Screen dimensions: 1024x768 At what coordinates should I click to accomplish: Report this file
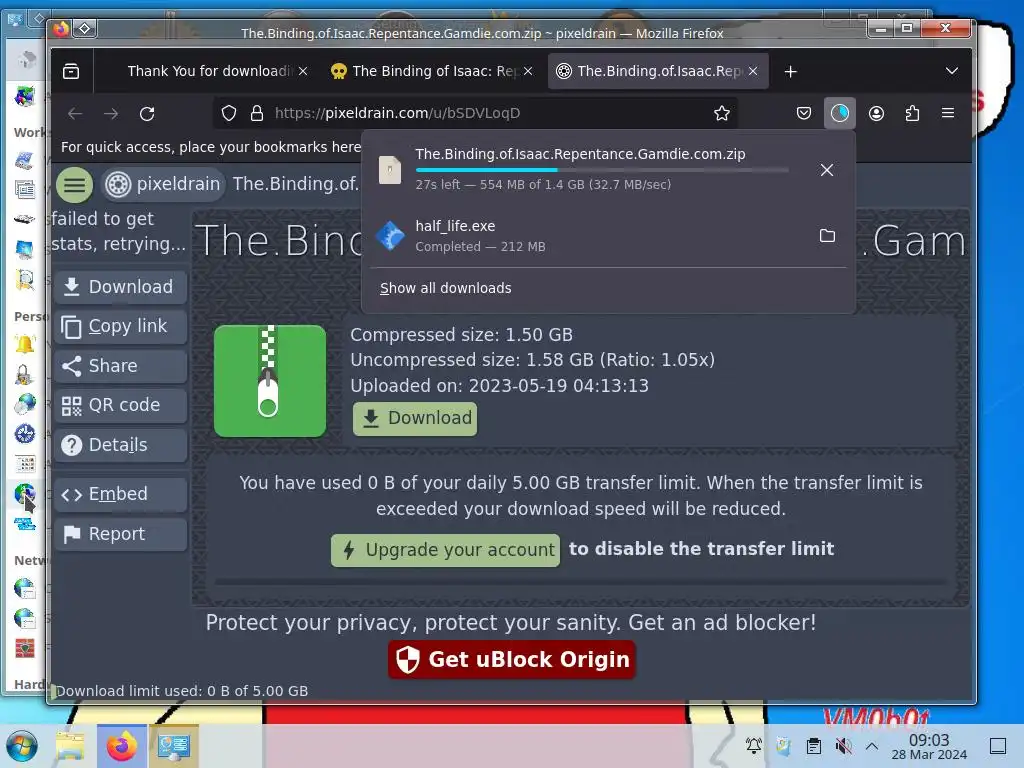pos(120,534)
